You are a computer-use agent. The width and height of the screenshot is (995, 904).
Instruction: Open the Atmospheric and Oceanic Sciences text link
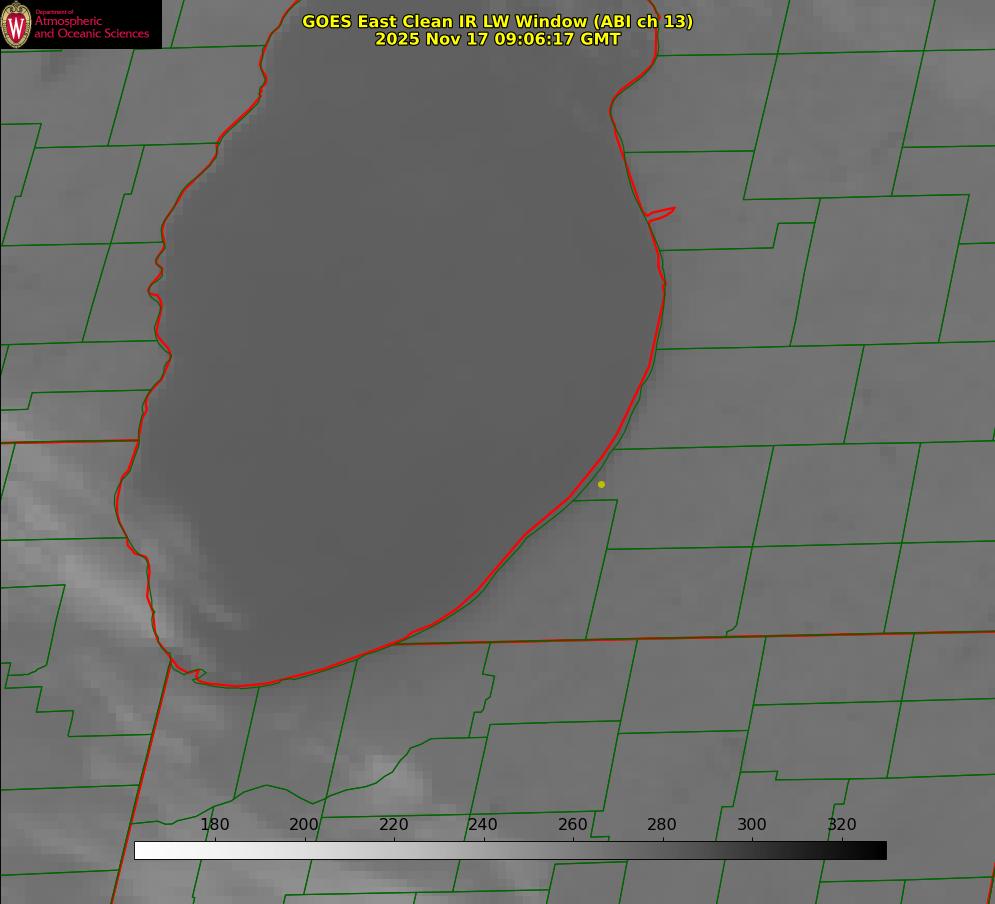pos(91,28)
